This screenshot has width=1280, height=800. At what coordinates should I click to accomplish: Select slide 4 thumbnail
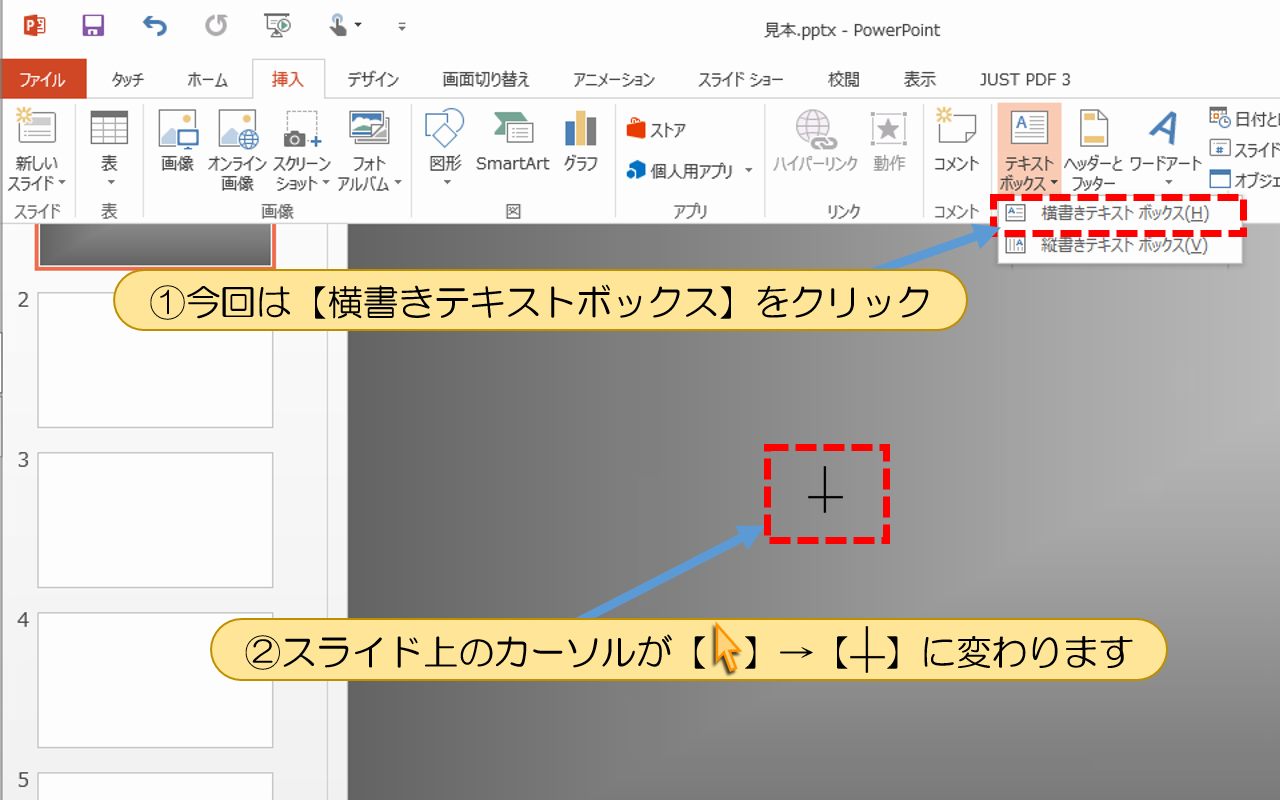(155, 680)
